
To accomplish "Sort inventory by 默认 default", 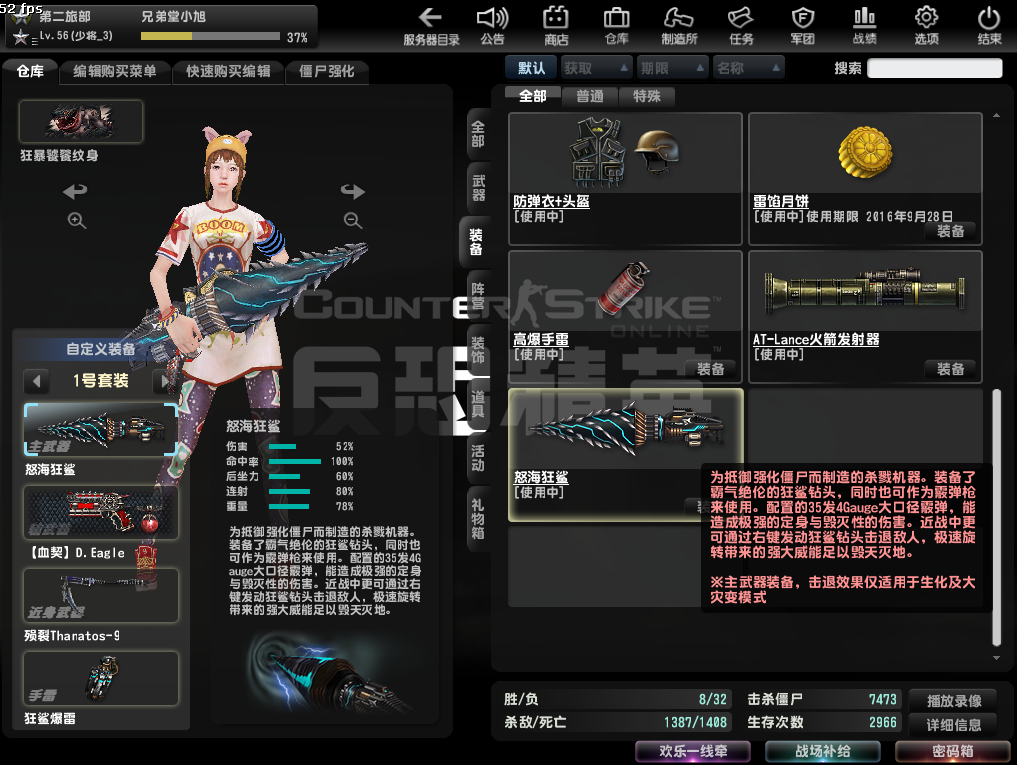I will [531, 67].
